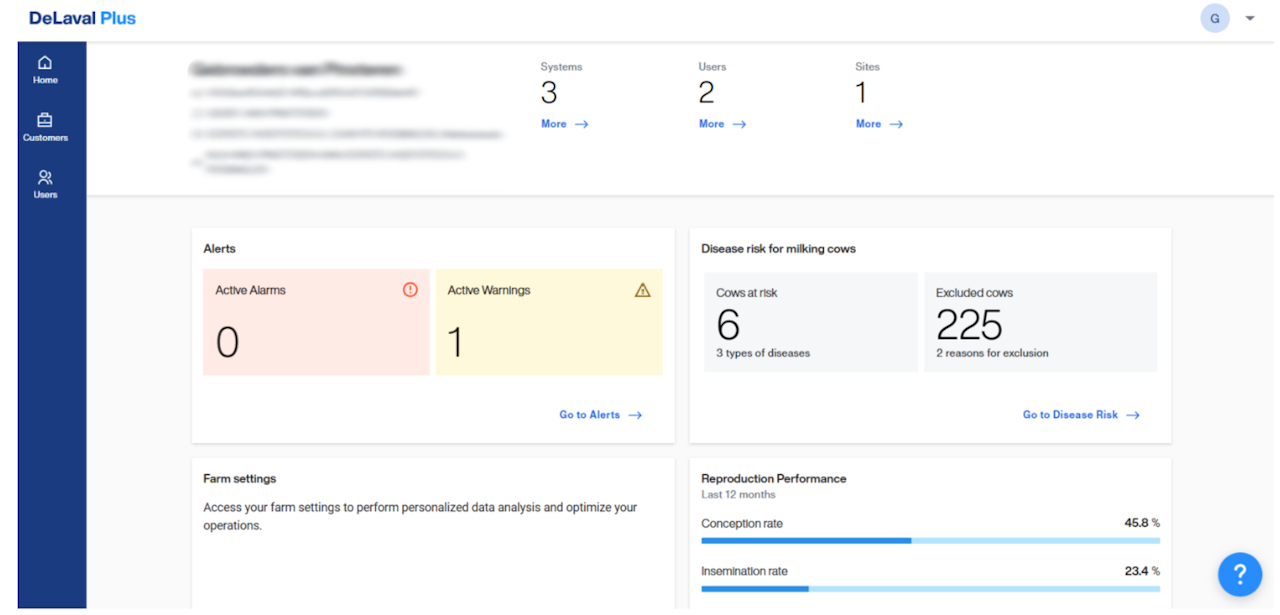
Task: Open More link under Sites
Action: tap(879, 124)
